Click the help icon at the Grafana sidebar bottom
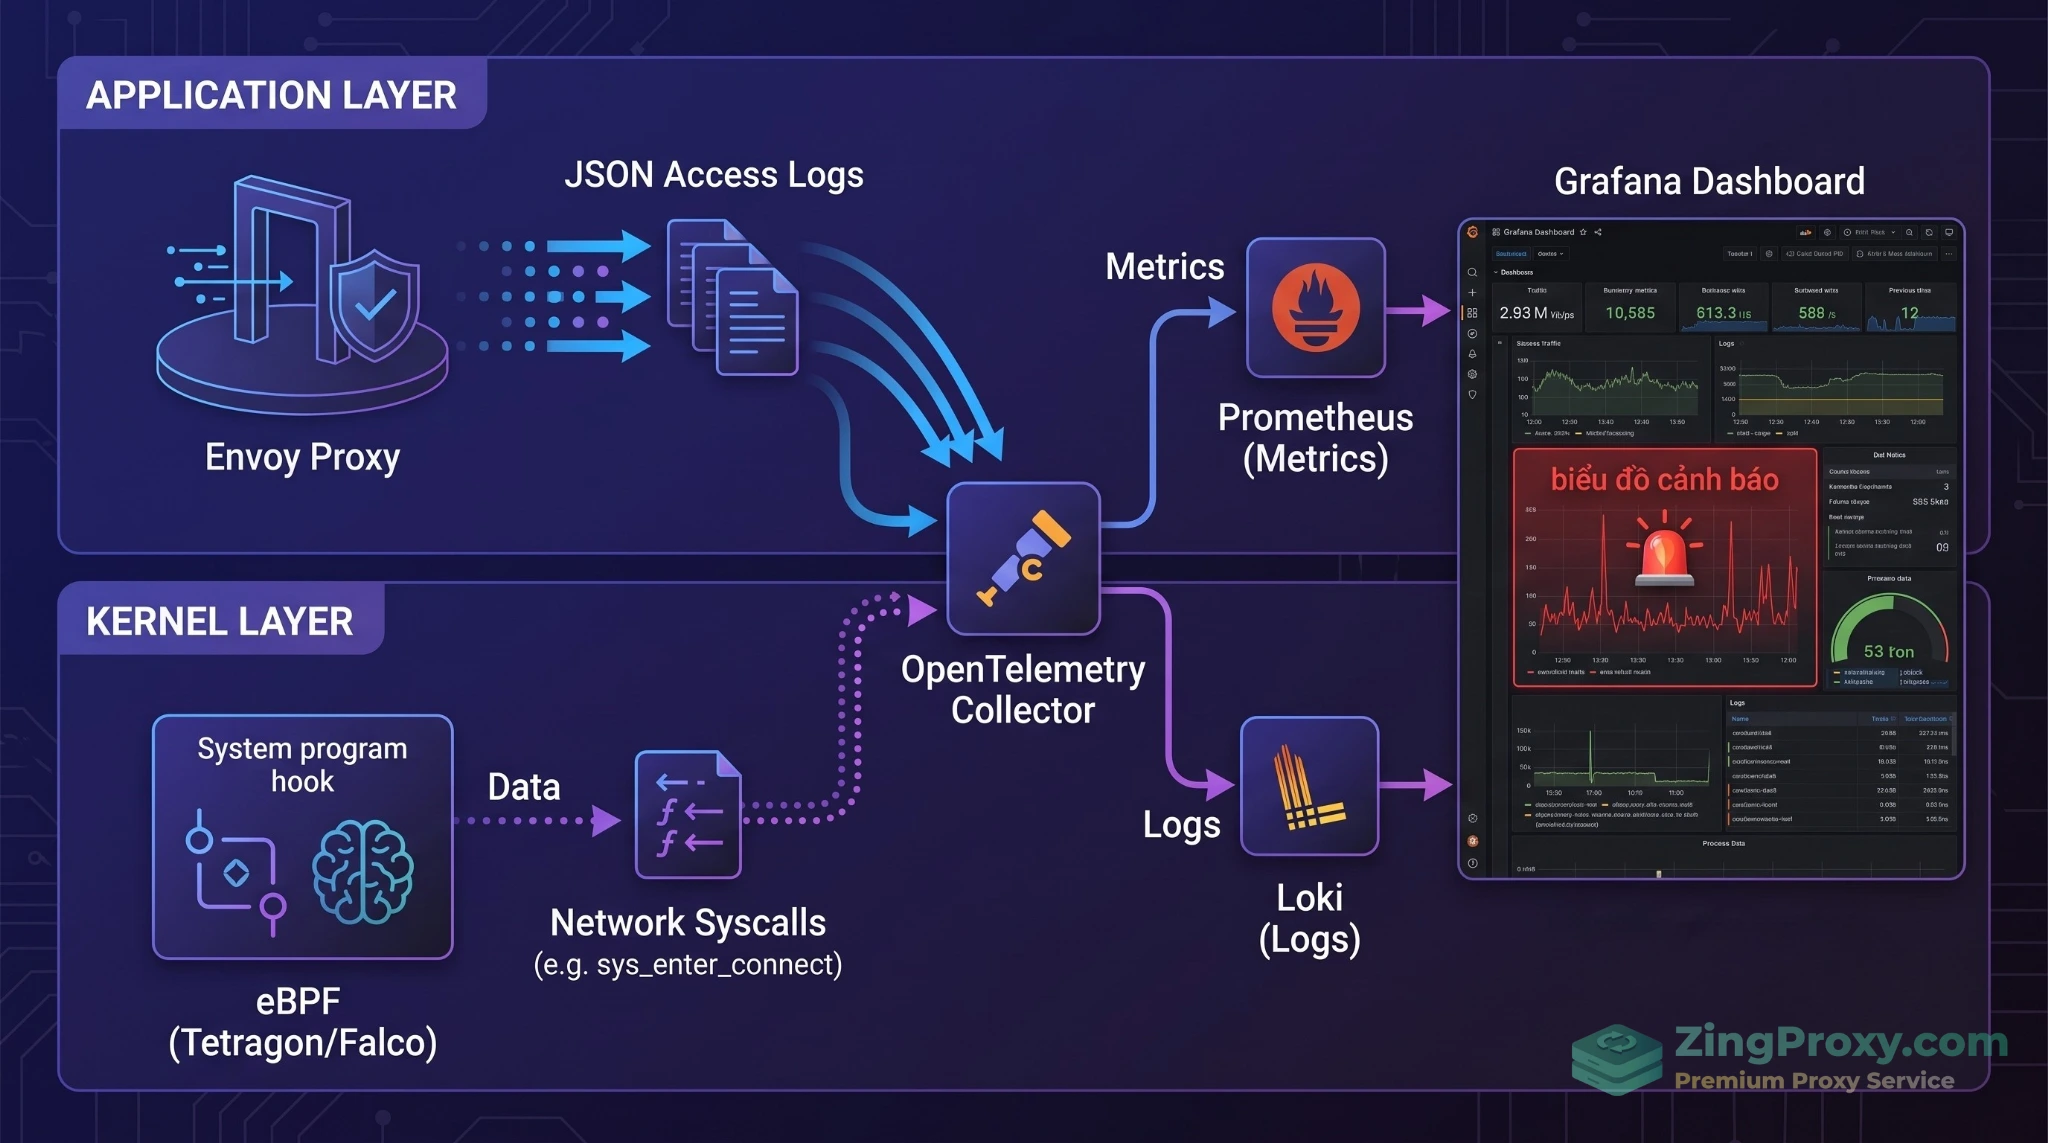The height and width of the screenshot is (1143, 2048). [x=1472, y=863]
